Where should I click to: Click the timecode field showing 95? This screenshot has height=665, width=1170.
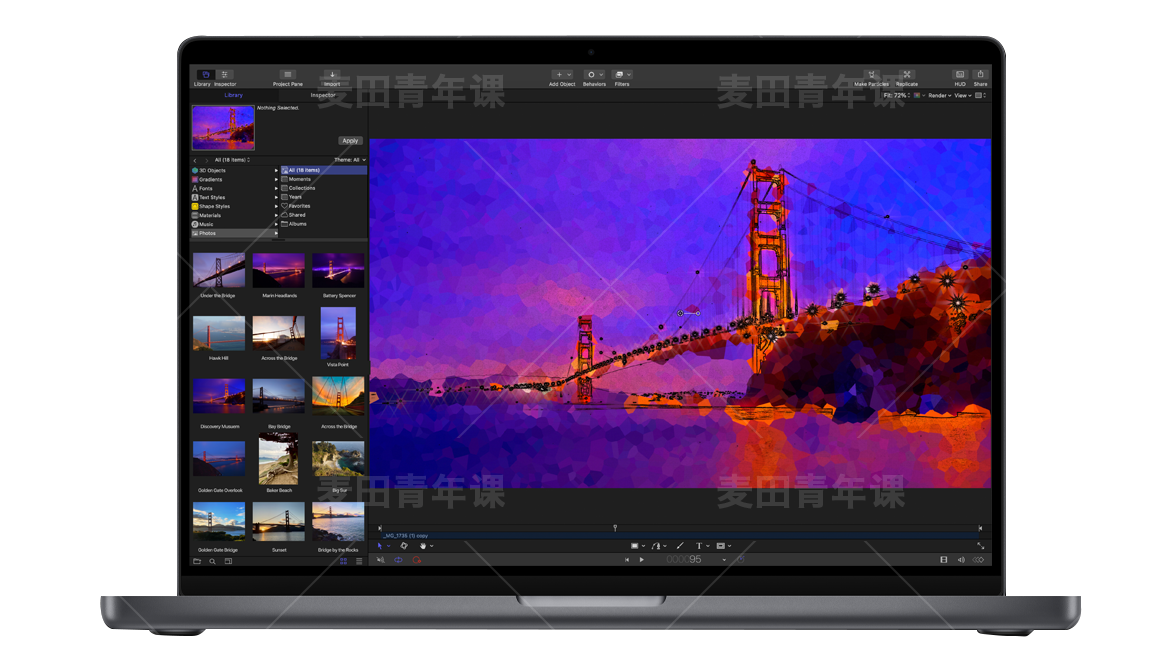point(684,560)
